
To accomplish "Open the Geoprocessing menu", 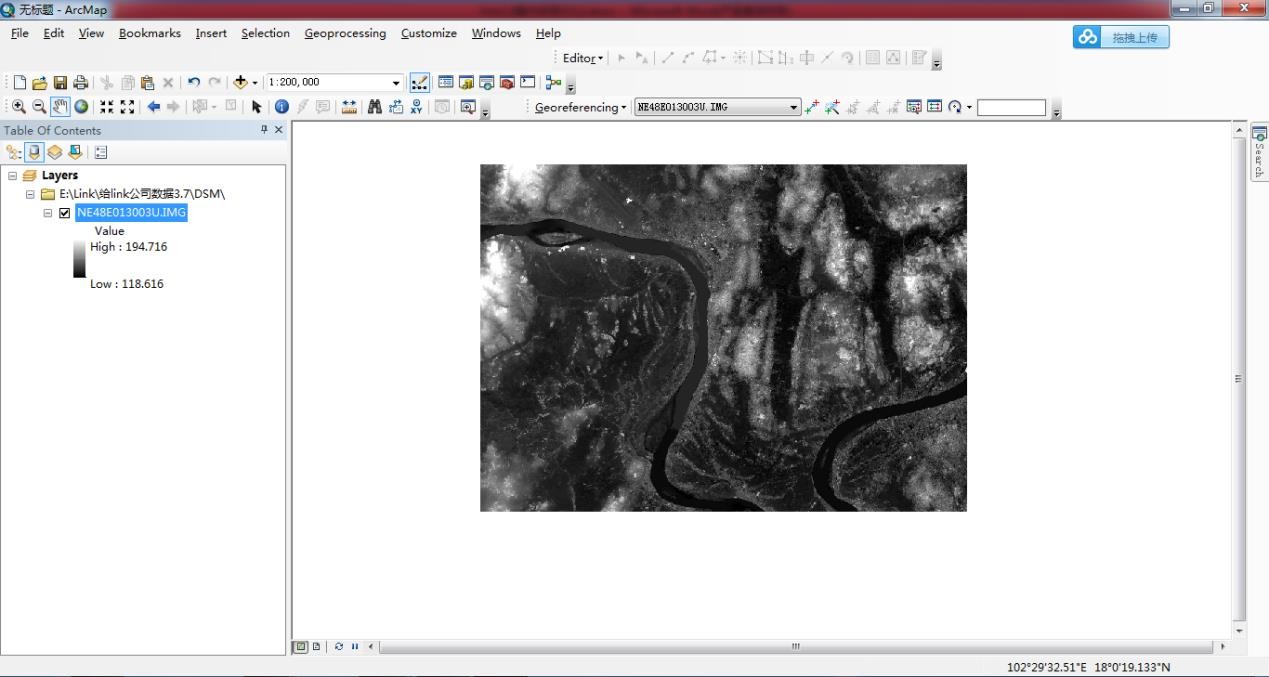I will 345,33.
